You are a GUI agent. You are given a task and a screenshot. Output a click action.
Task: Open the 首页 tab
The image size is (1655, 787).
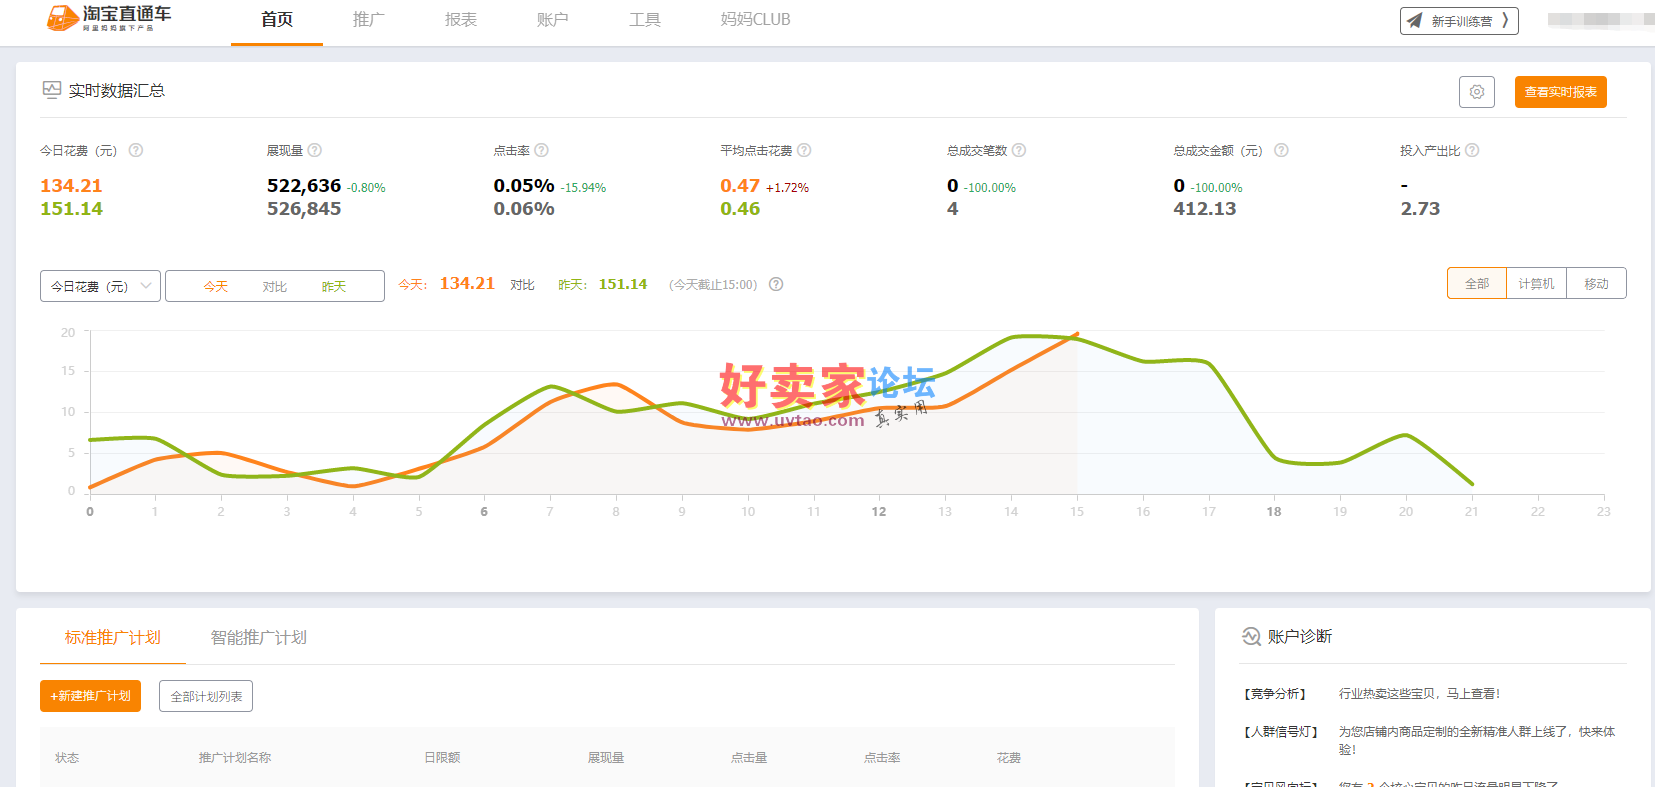tap(277, 20)
